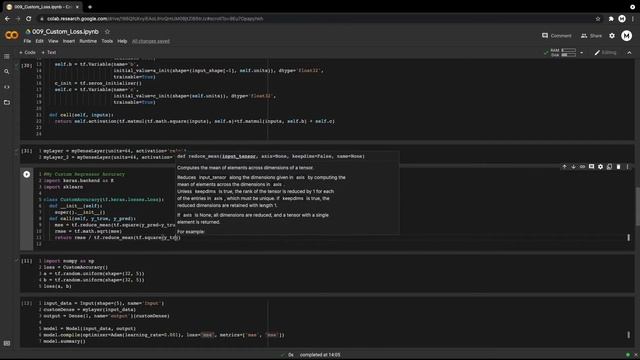Move the selected cell up
The image size is (640, 360).
click(564, 167)
